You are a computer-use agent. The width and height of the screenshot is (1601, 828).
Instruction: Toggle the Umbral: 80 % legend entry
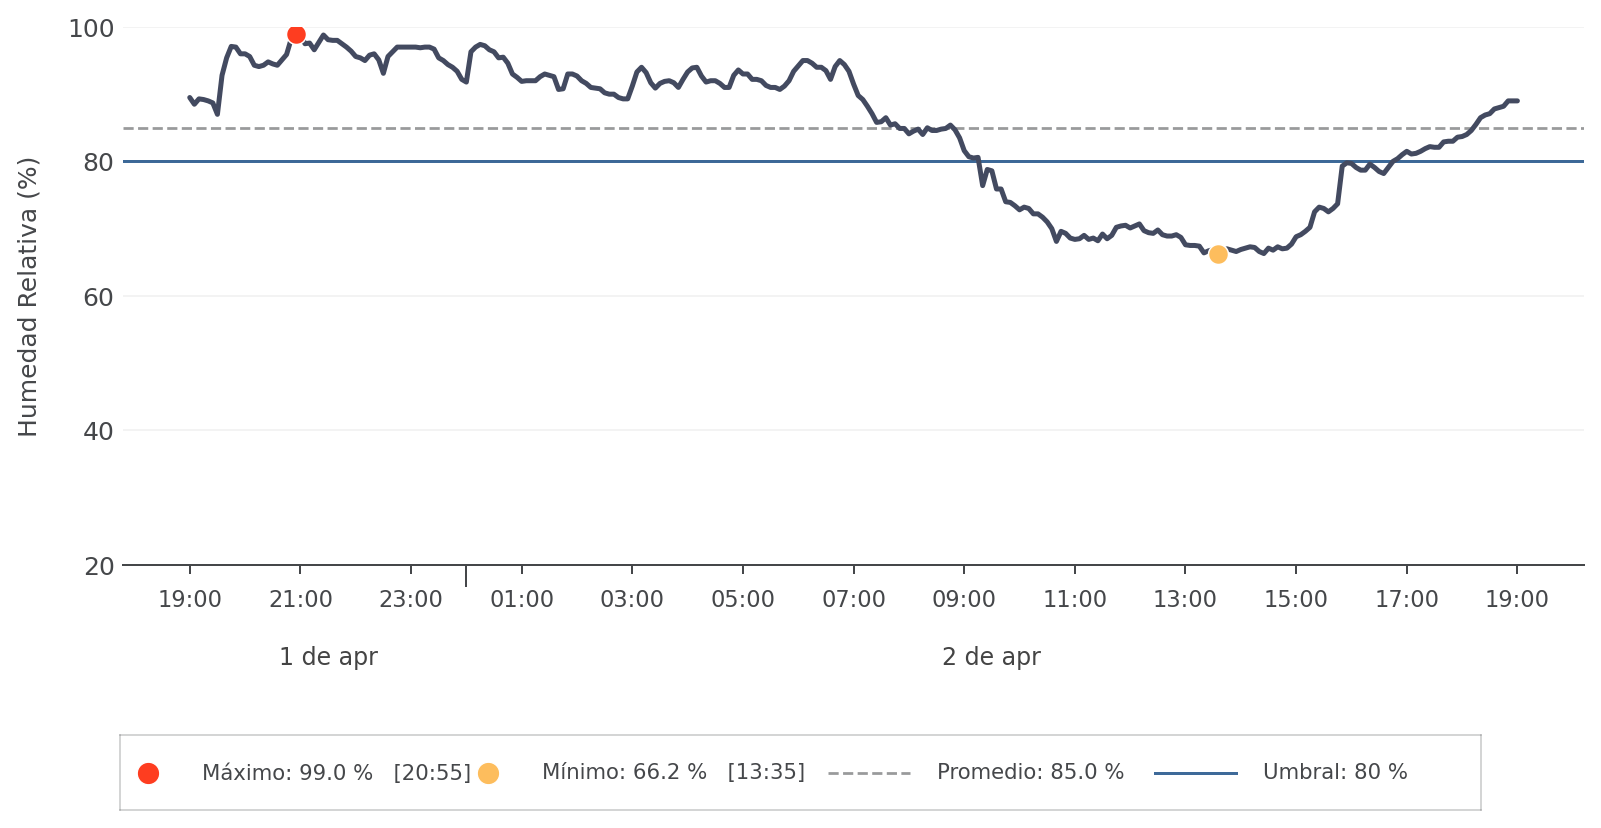point(1335,773)
